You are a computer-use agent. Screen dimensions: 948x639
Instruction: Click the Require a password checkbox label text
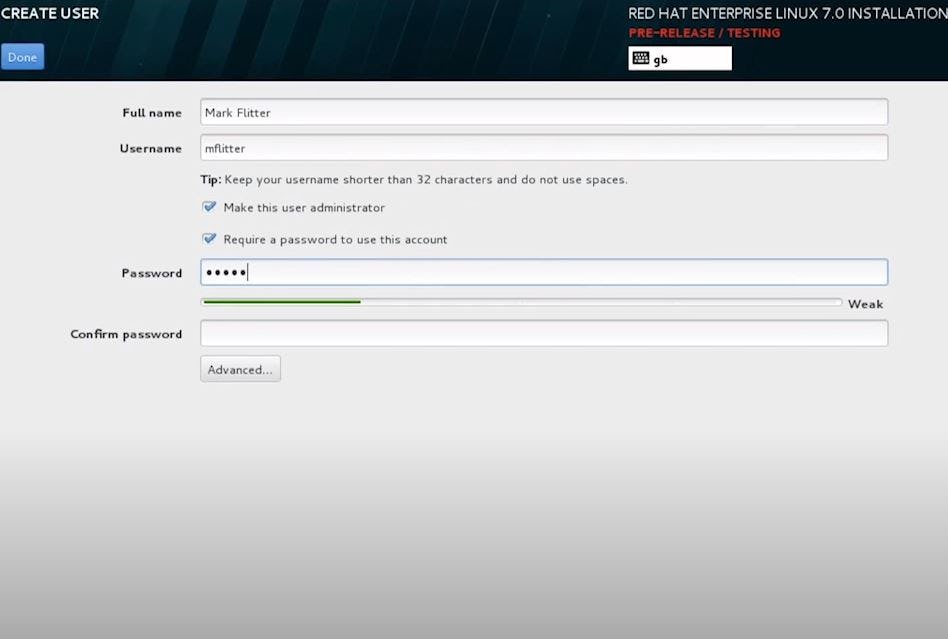(335, 239)
